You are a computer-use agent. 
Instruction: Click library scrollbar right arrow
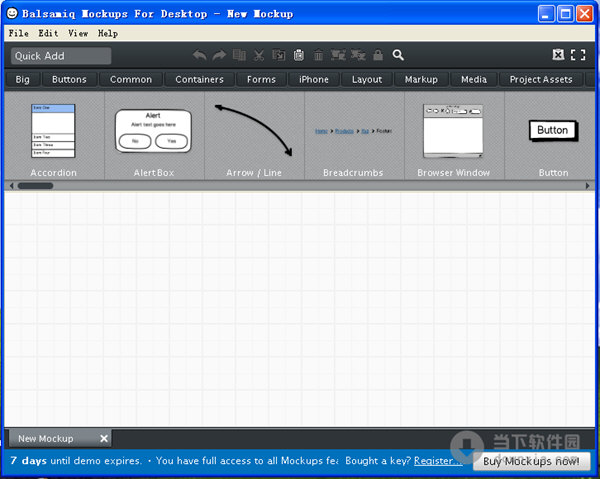[588, 186]
